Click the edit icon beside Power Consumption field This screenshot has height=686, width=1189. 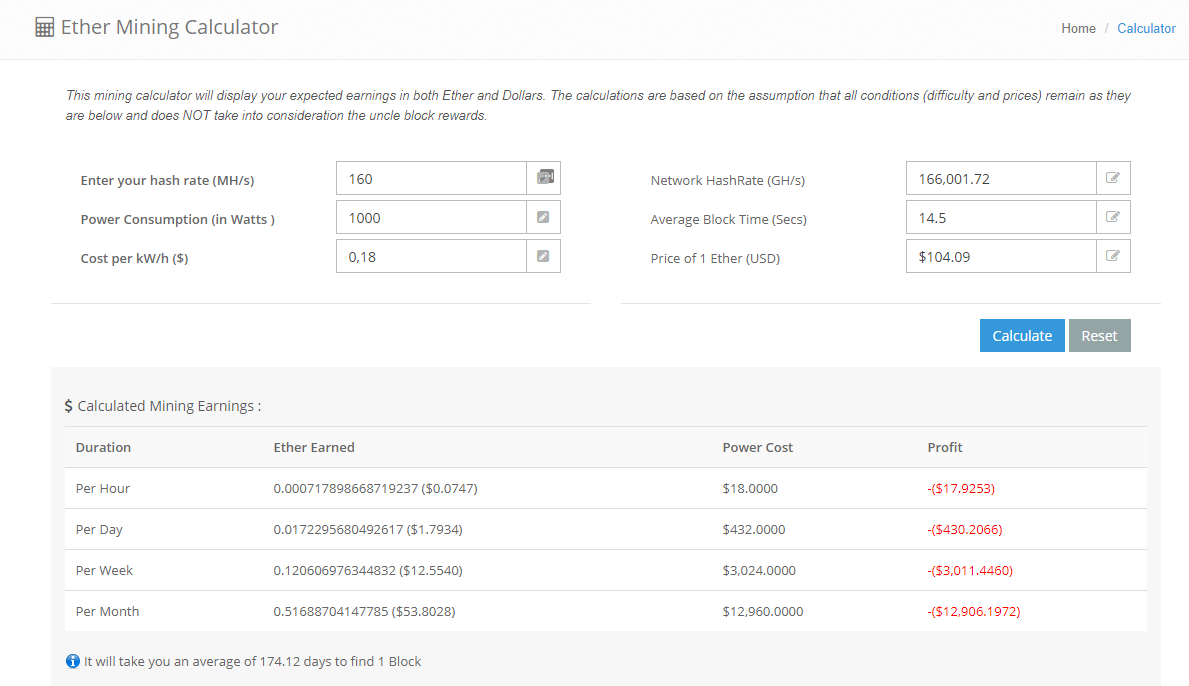[x=543, y=218]
